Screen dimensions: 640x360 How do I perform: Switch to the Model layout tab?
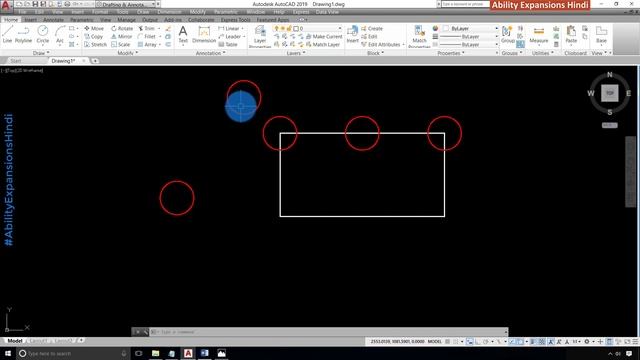click(x=15, y=341)
